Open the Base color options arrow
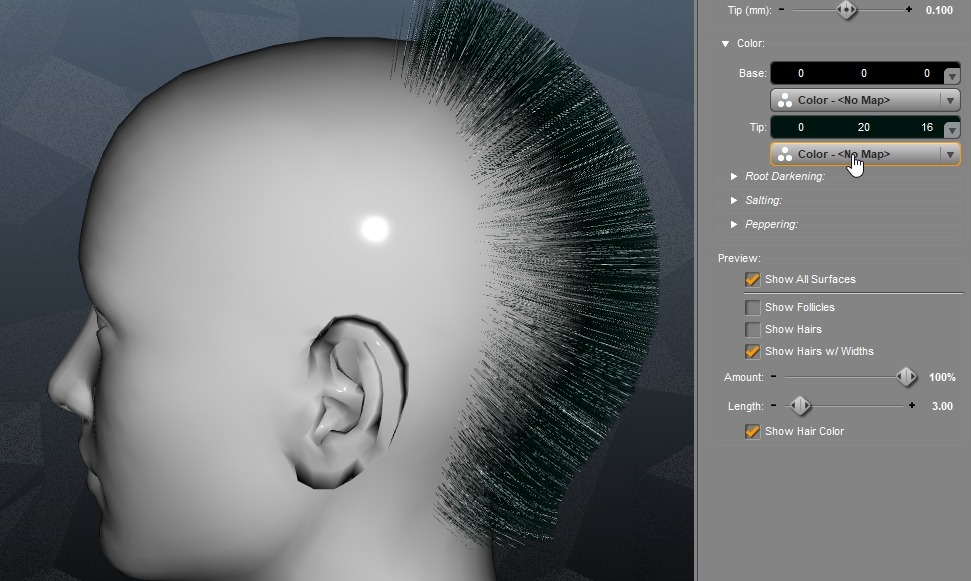The height and width of the screenshot is (581, 971). coord(952,76)
